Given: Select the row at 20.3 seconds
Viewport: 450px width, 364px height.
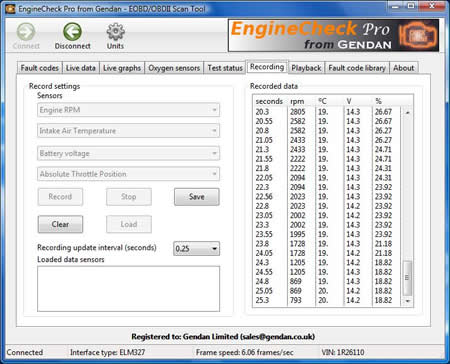Looking at the screenshot, I should (x=327, y=112).
